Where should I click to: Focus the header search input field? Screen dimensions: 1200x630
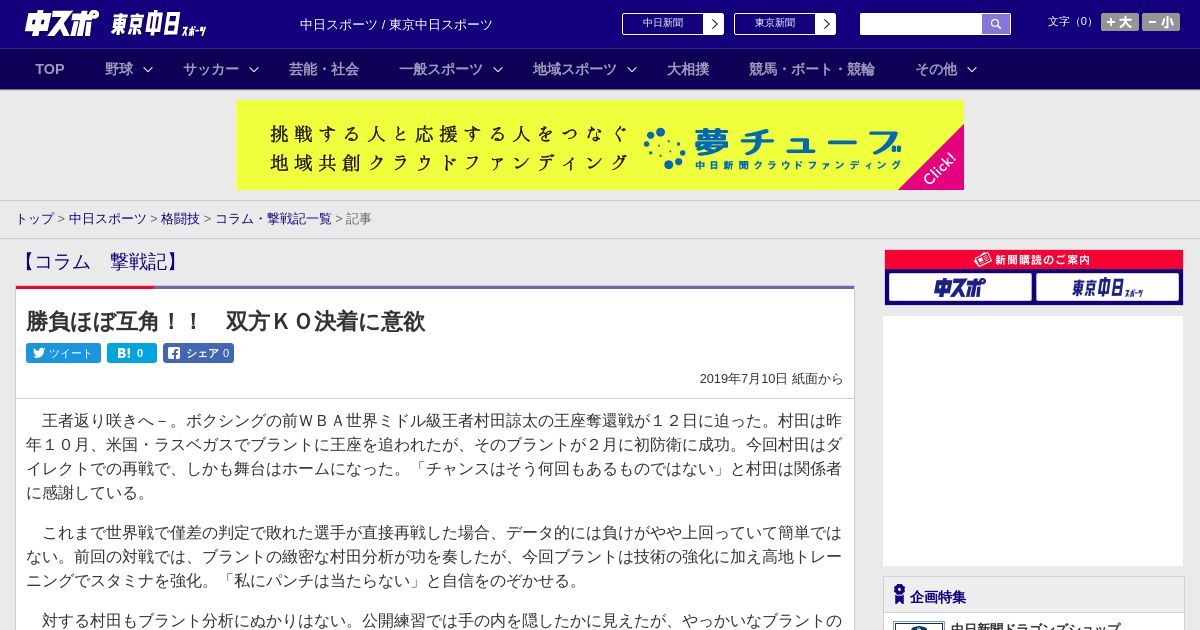tap(921, 24)
